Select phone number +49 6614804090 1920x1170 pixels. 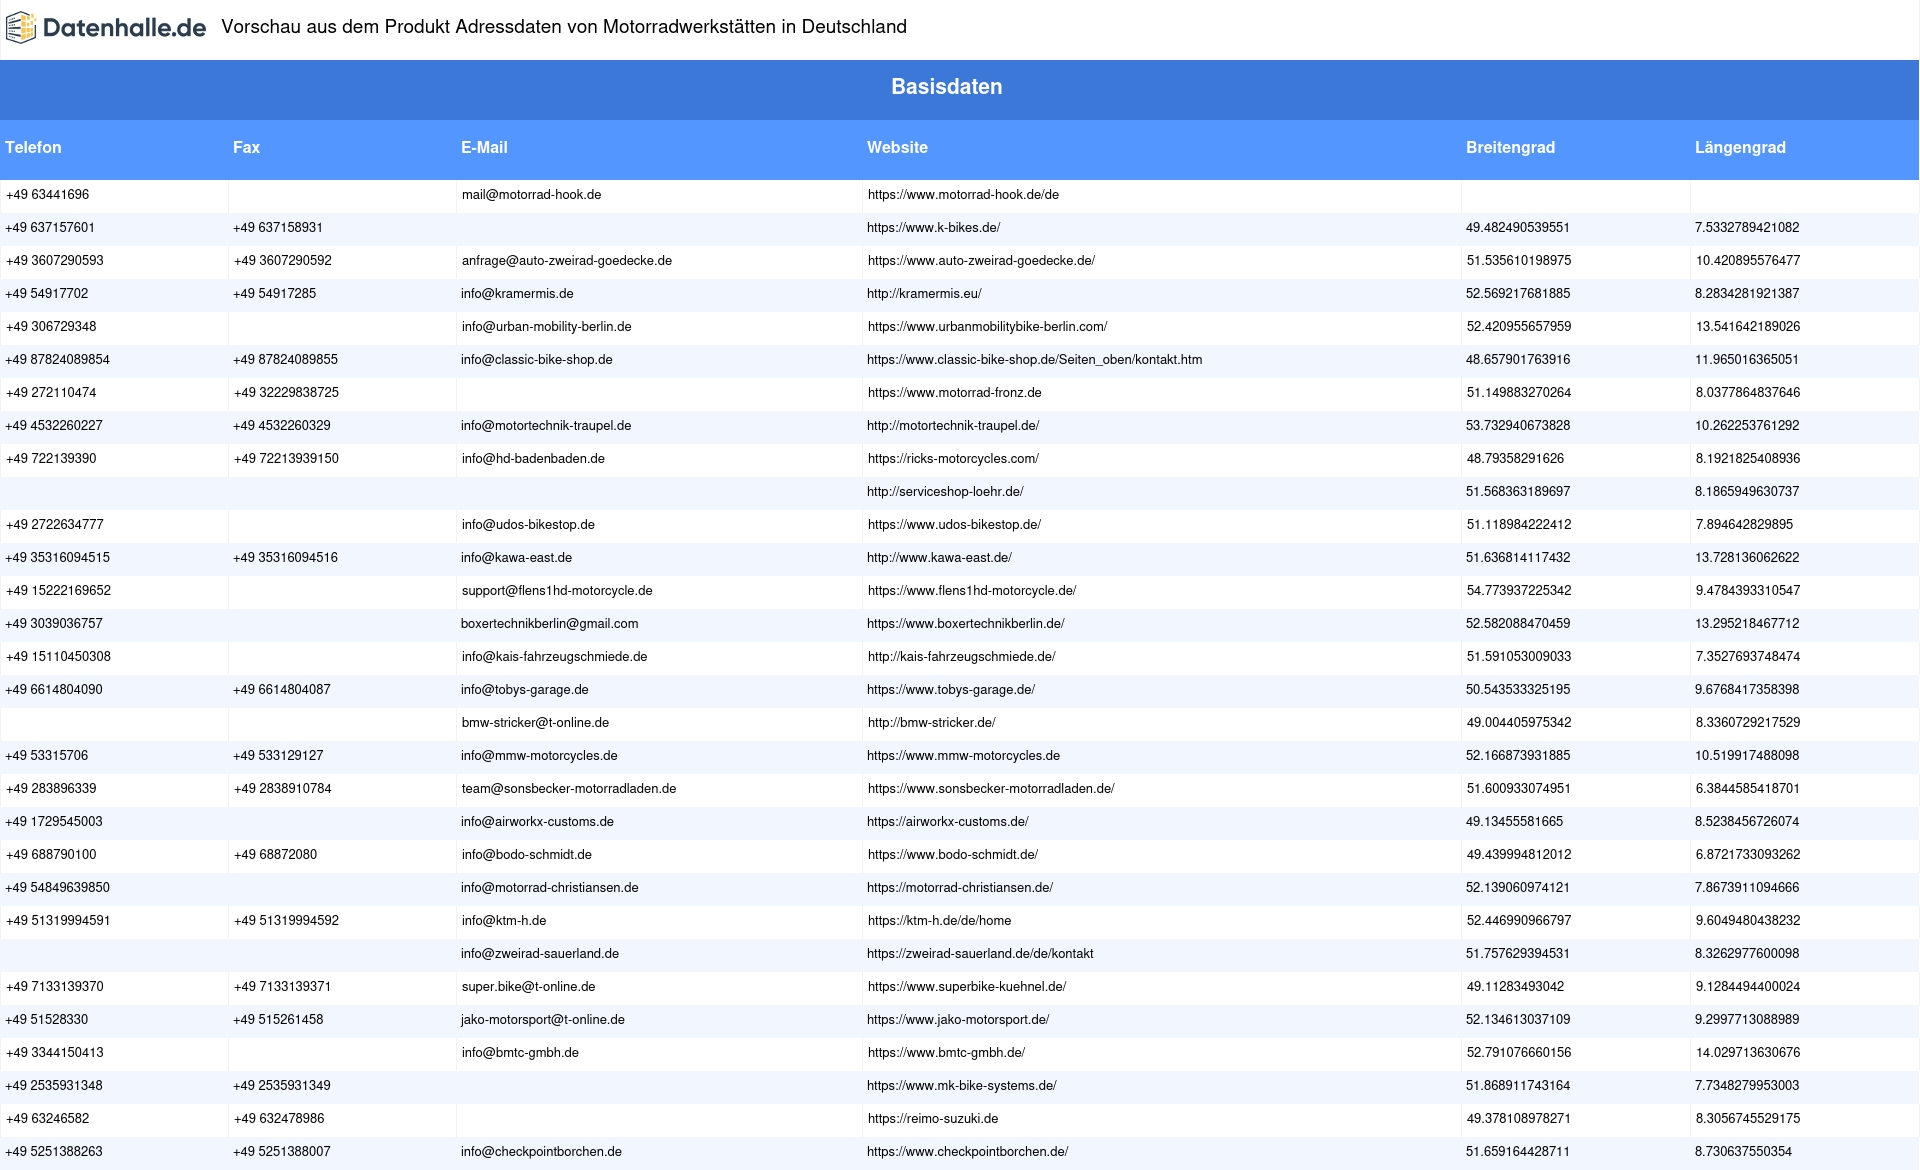[x=54, y=690]
